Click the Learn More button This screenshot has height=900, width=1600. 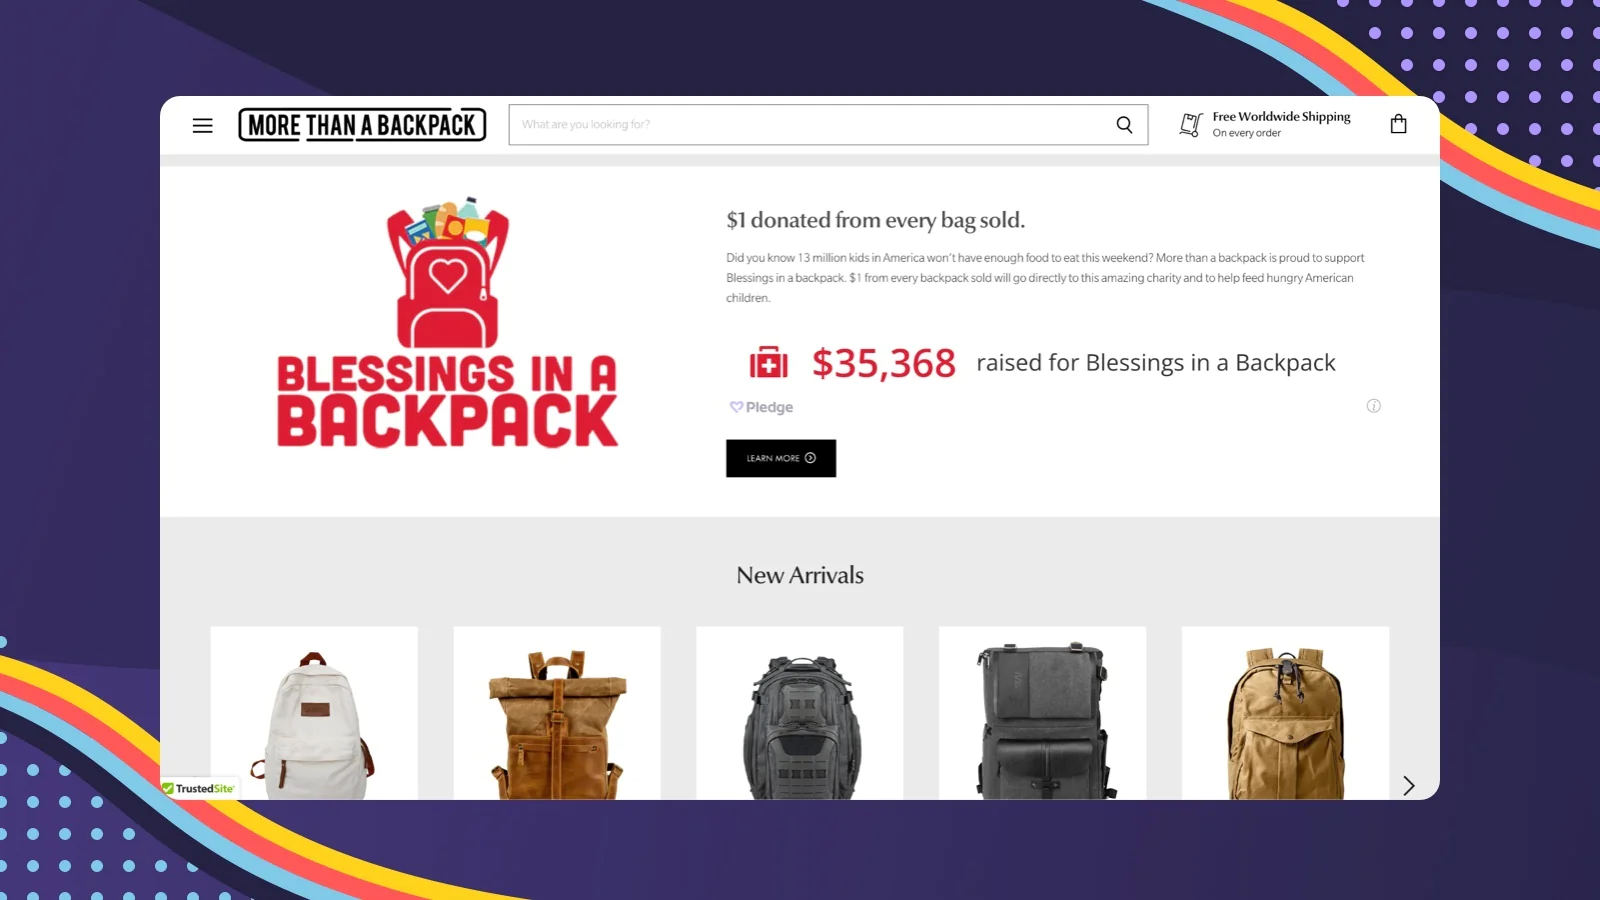pyautogui.click(x=781, y=458)
